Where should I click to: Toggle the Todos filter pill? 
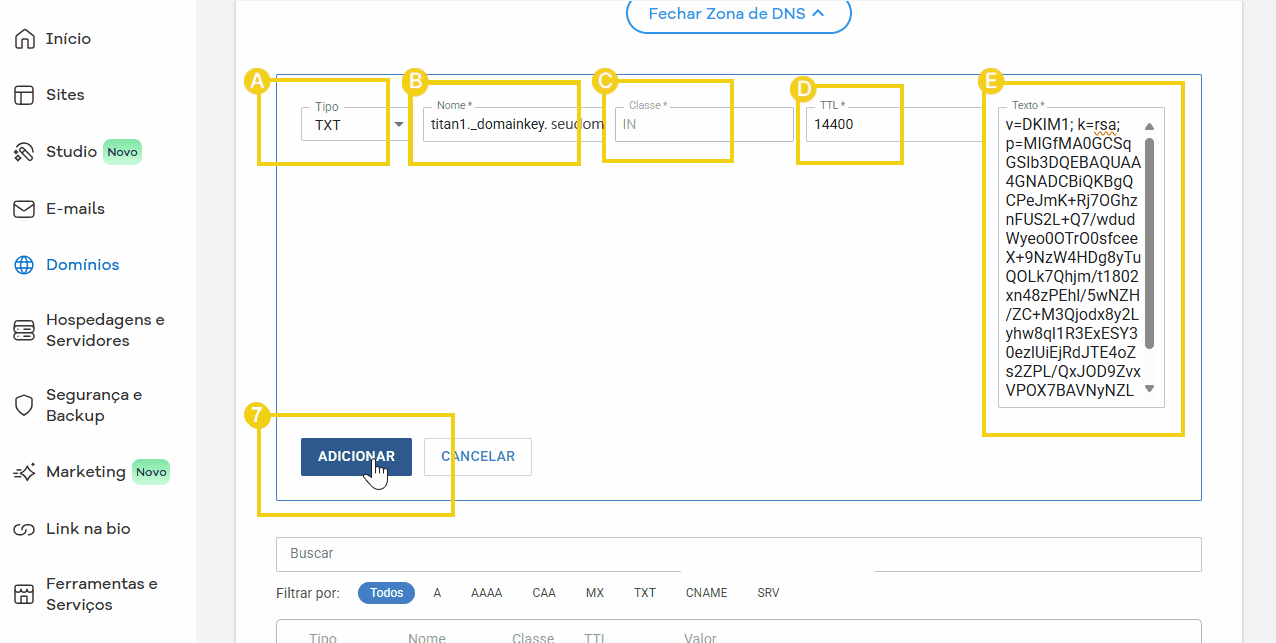(386, 592)
